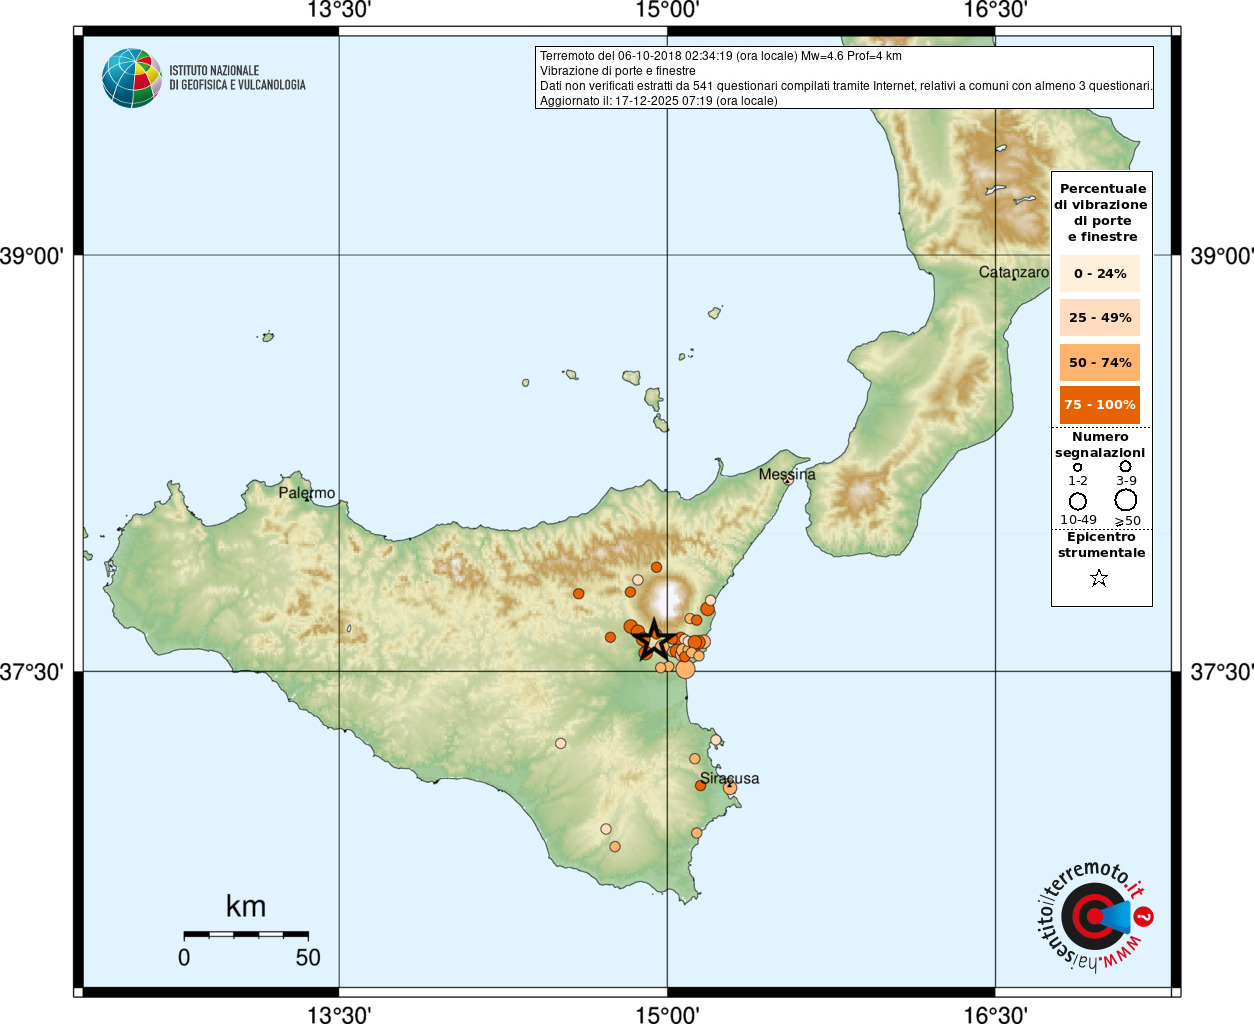Click the ≥50 reports circle symbol
Viewport: 1254px width, 1024px height.
click(x=1126, y=500)
